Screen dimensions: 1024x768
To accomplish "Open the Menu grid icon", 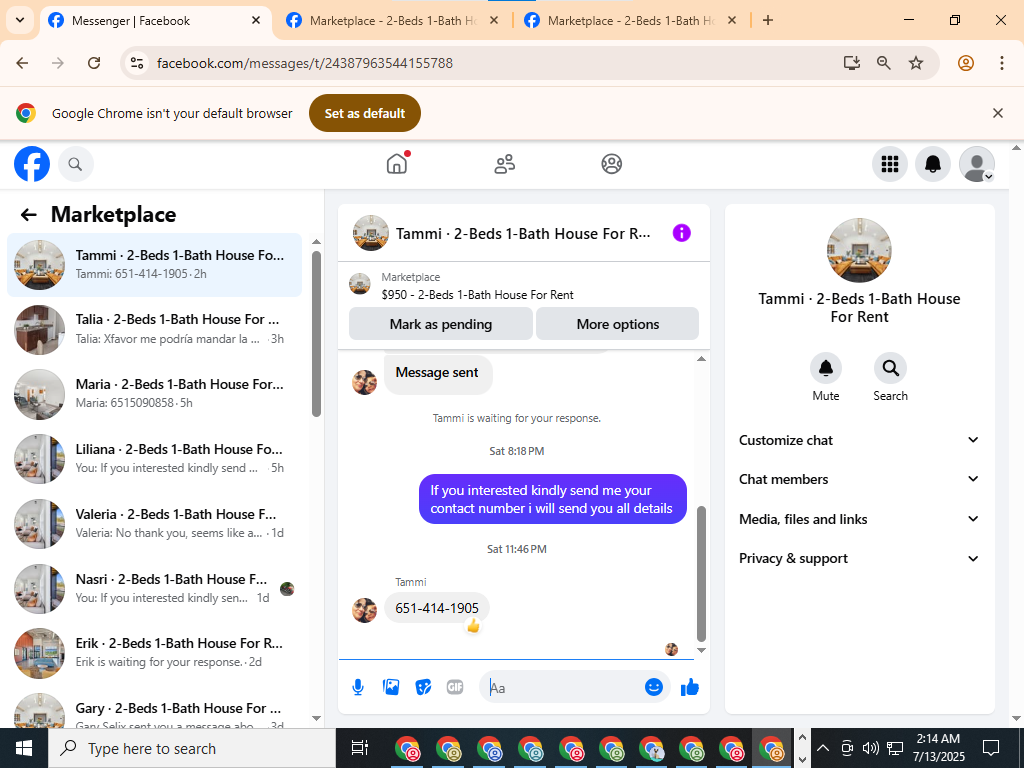I will click(x=889, y=164).
